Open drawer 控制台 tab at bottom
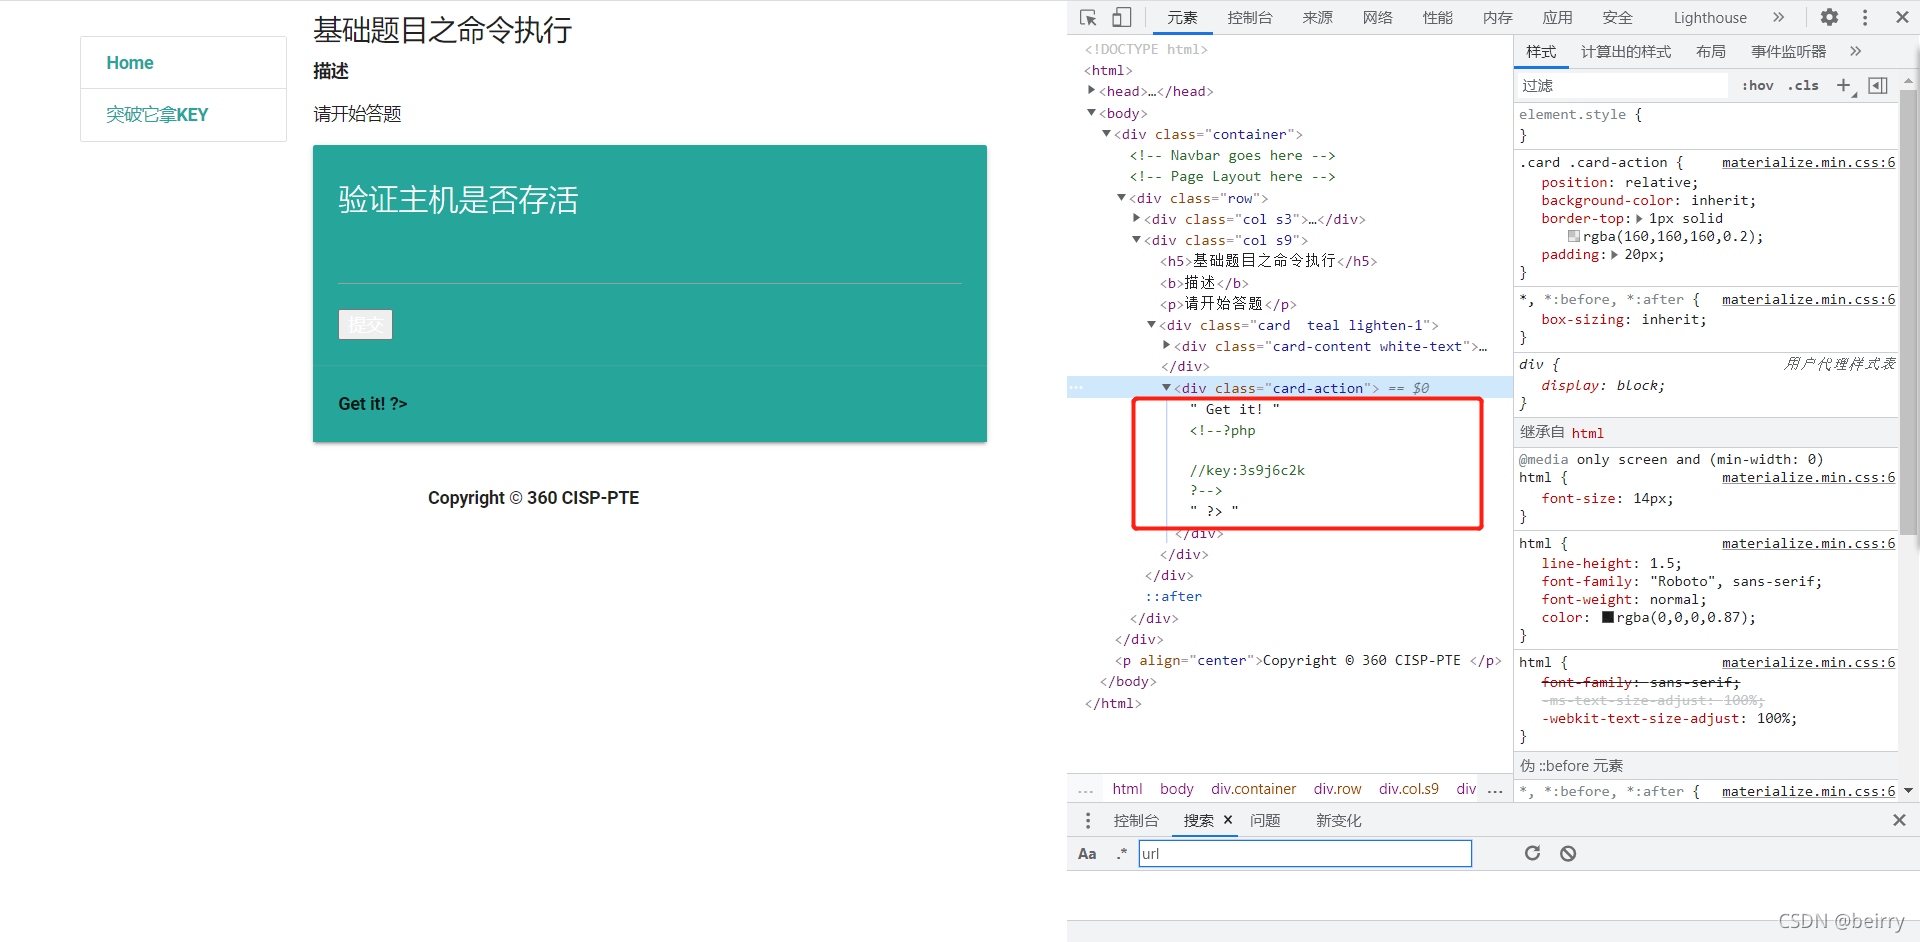 [1136, 820]
